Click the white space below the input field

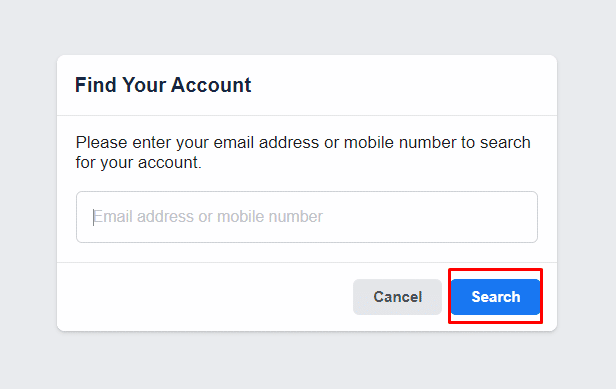pos(307,252)
